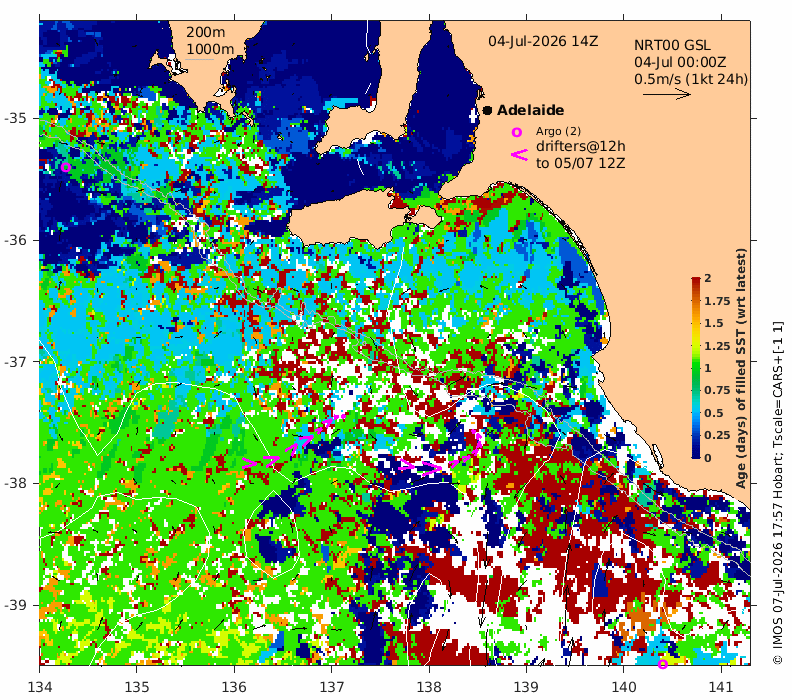
Task: Click the dark blue bottom of the colorbar
Action: click(696, 454)
